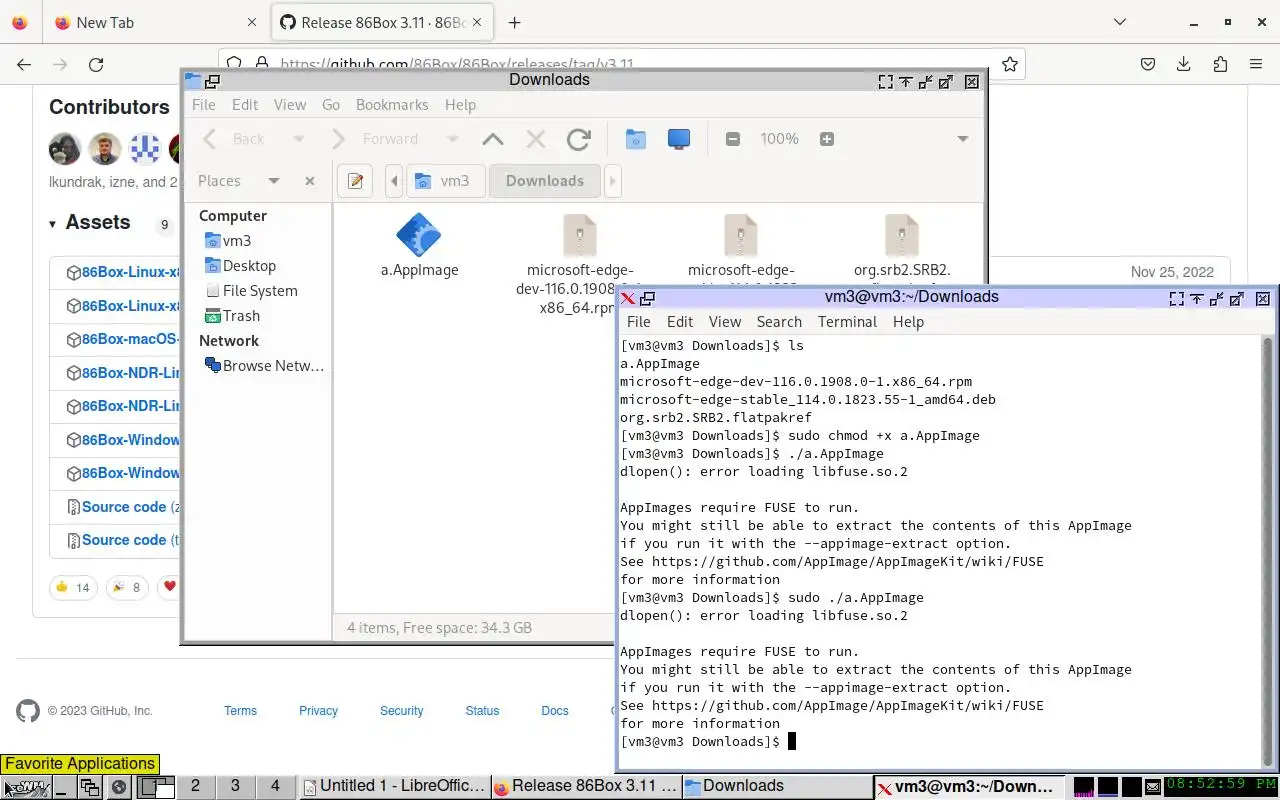Viewport: 1280px width, 800px height.
Task: Toggle the location text entry edit icon
Action: tap(355, 181)
